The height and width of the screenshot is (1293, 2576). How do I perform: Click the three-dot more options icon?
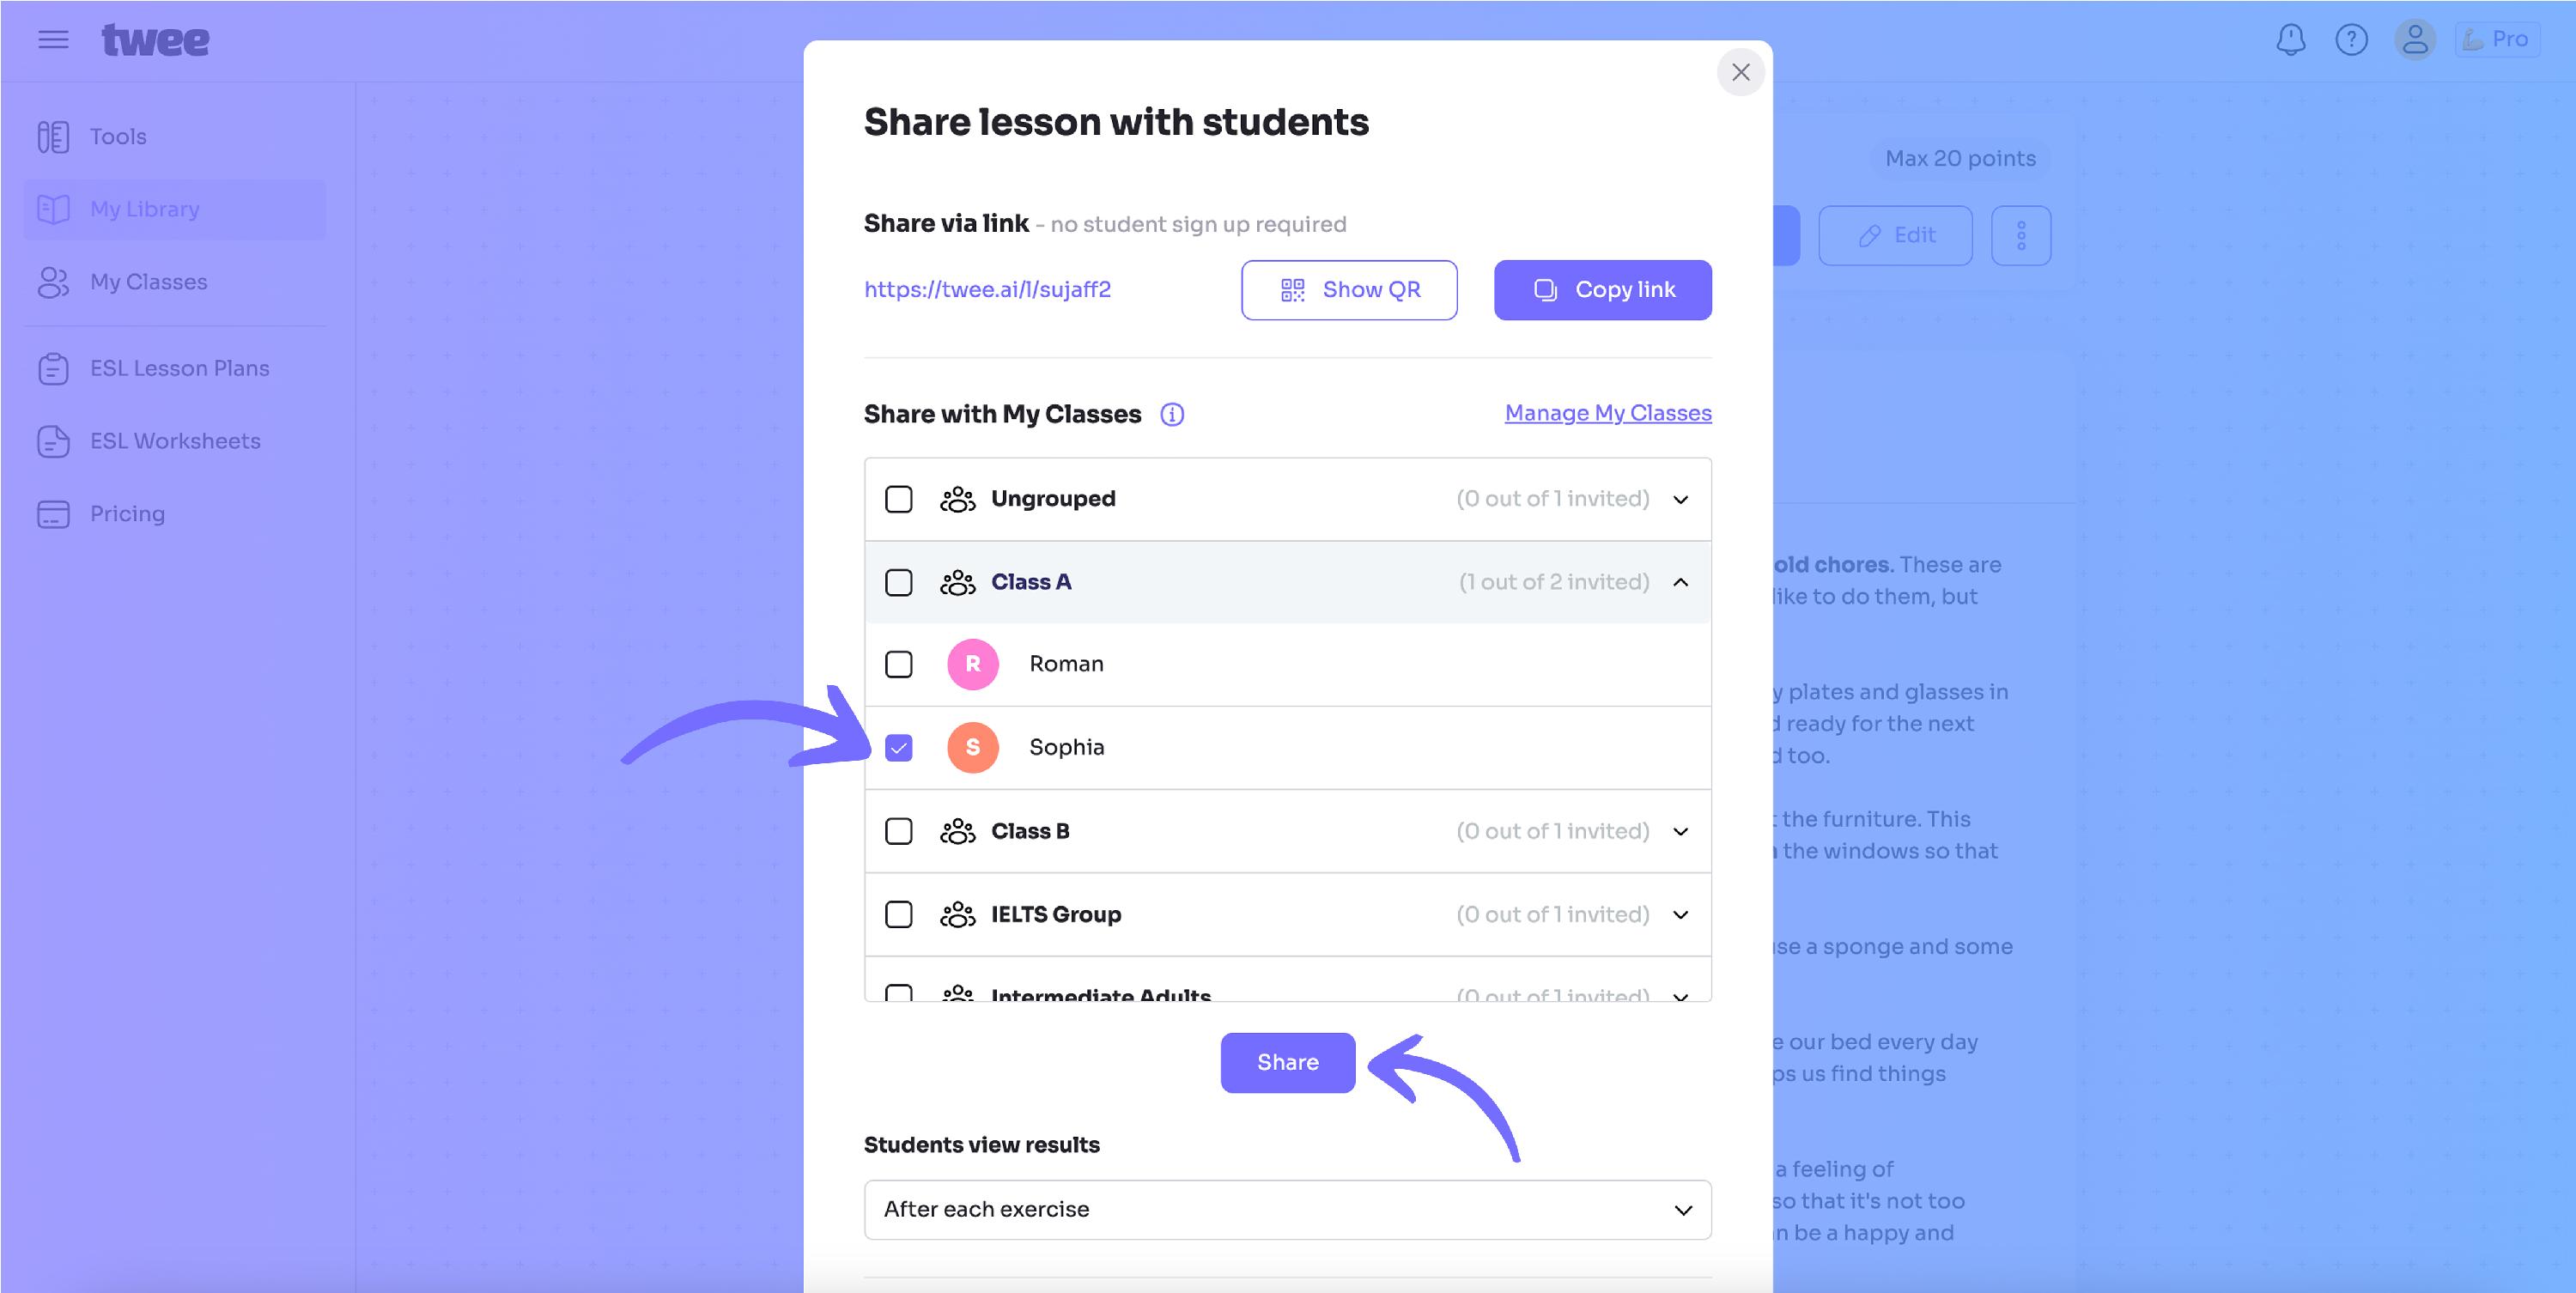pyautogui.click(x=2021, y=236)
